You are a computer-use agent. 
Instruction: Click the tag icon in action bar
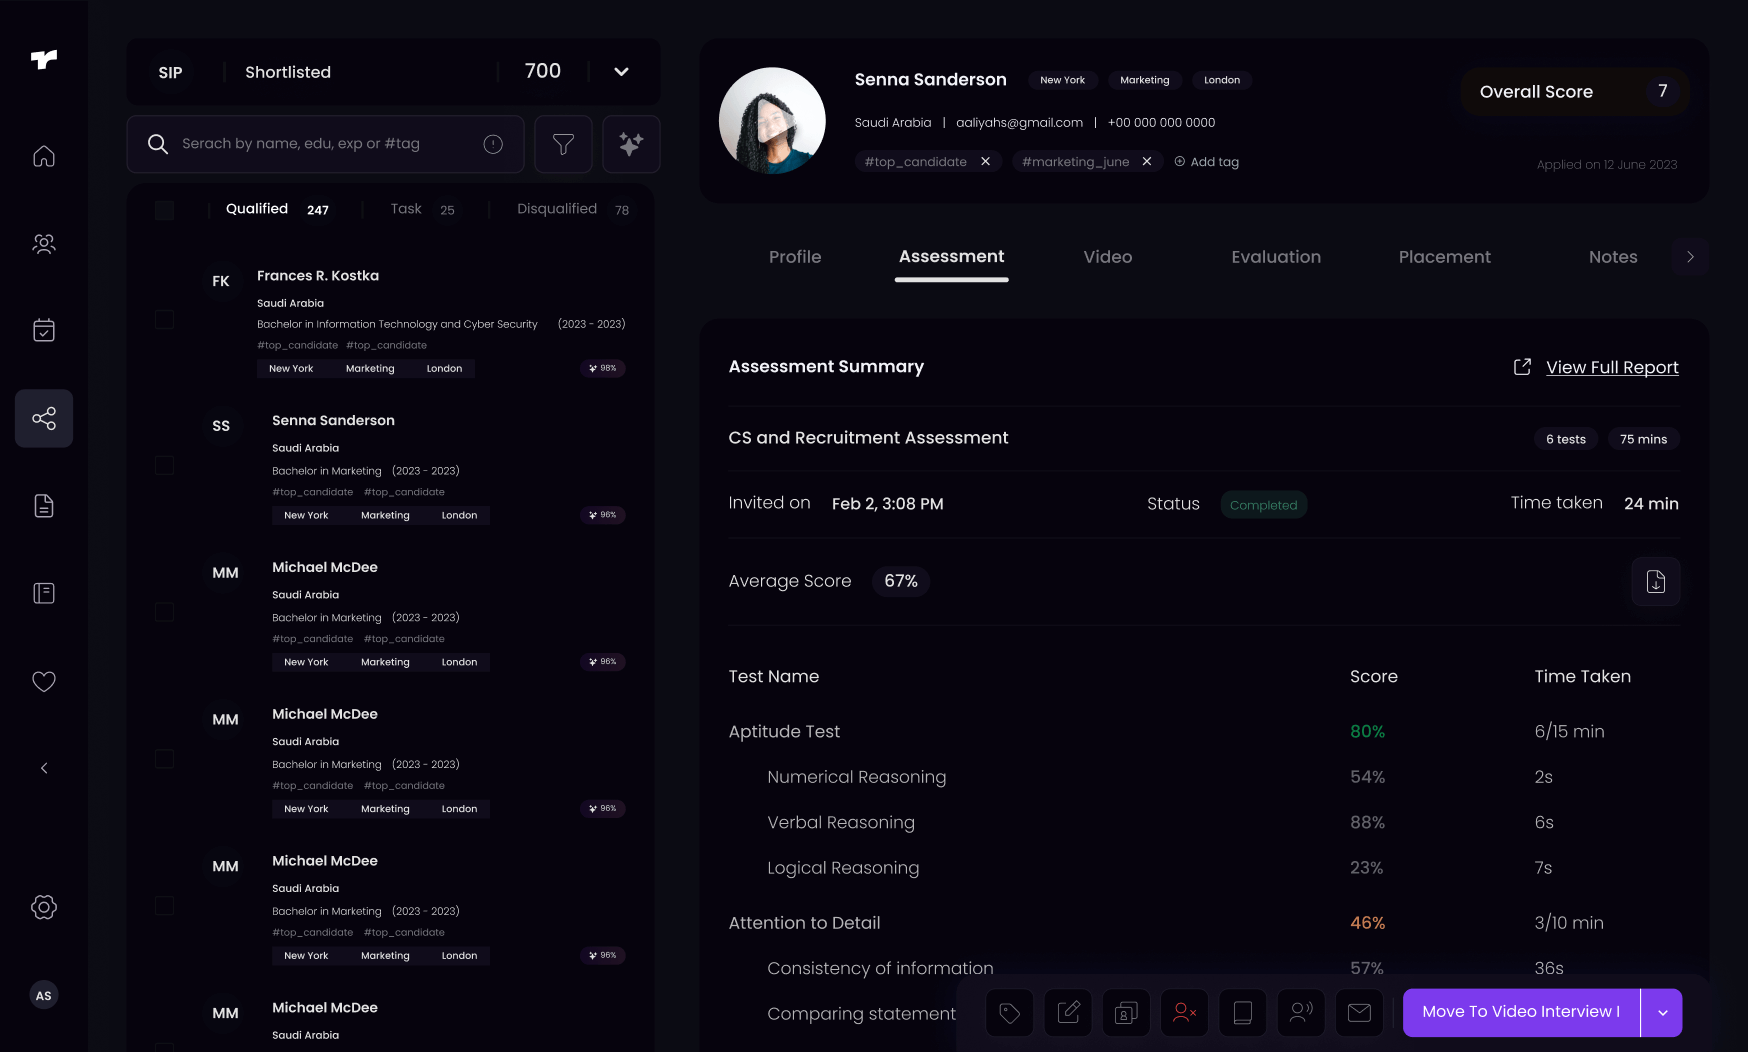click(x=1010, y=1013)
